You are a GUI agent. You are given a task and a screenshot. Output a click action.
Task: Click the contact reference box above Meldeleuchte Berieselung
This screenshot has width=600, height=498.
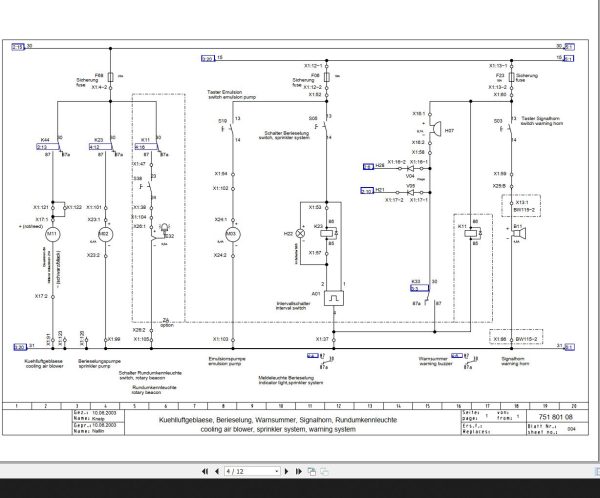(x=313, y=356)
